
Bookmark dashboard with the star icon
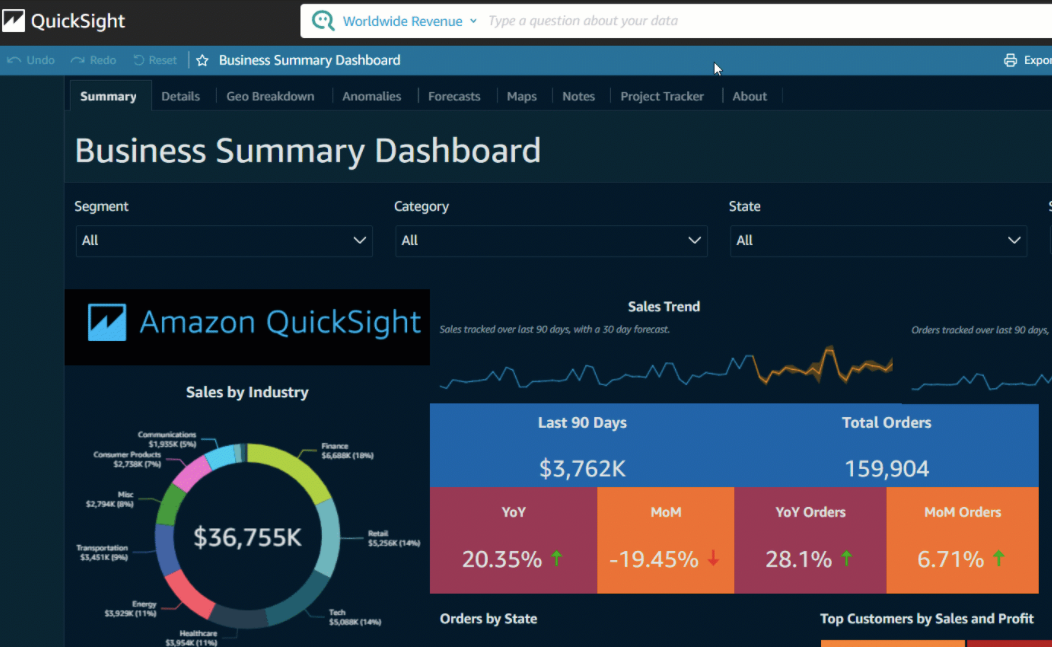[x=202, y=60]
